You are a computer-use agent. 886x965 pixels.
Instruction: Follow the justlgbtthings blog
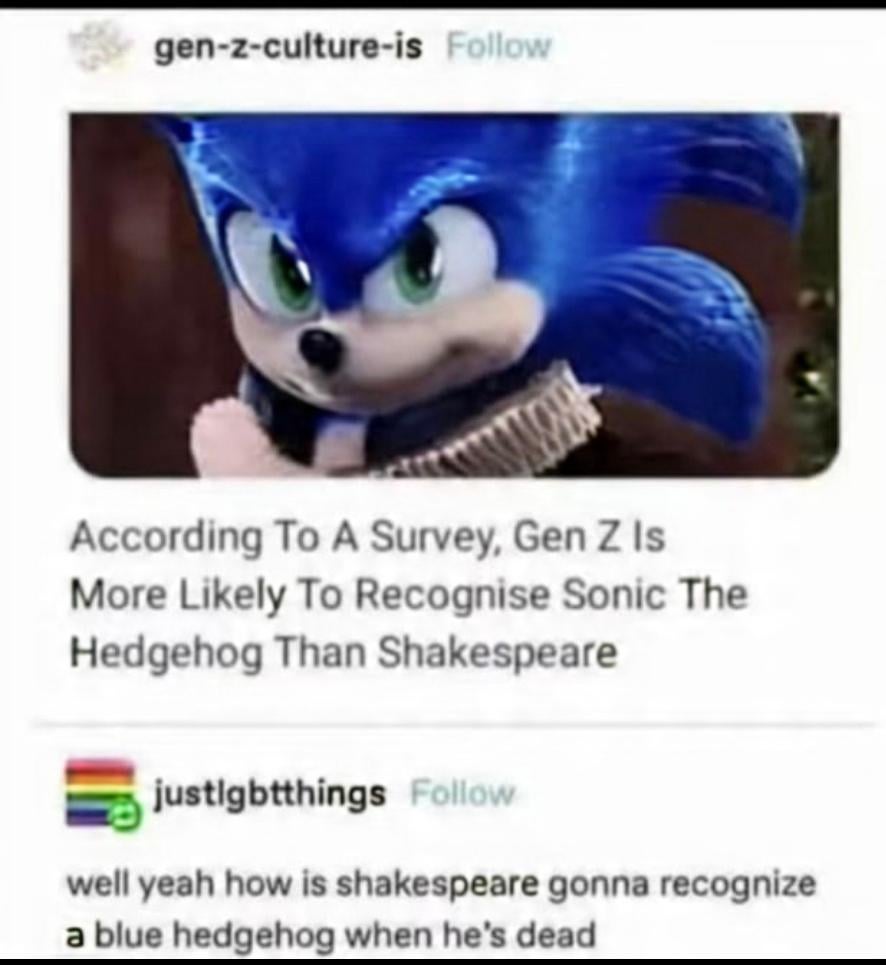[x=464, y=794]
